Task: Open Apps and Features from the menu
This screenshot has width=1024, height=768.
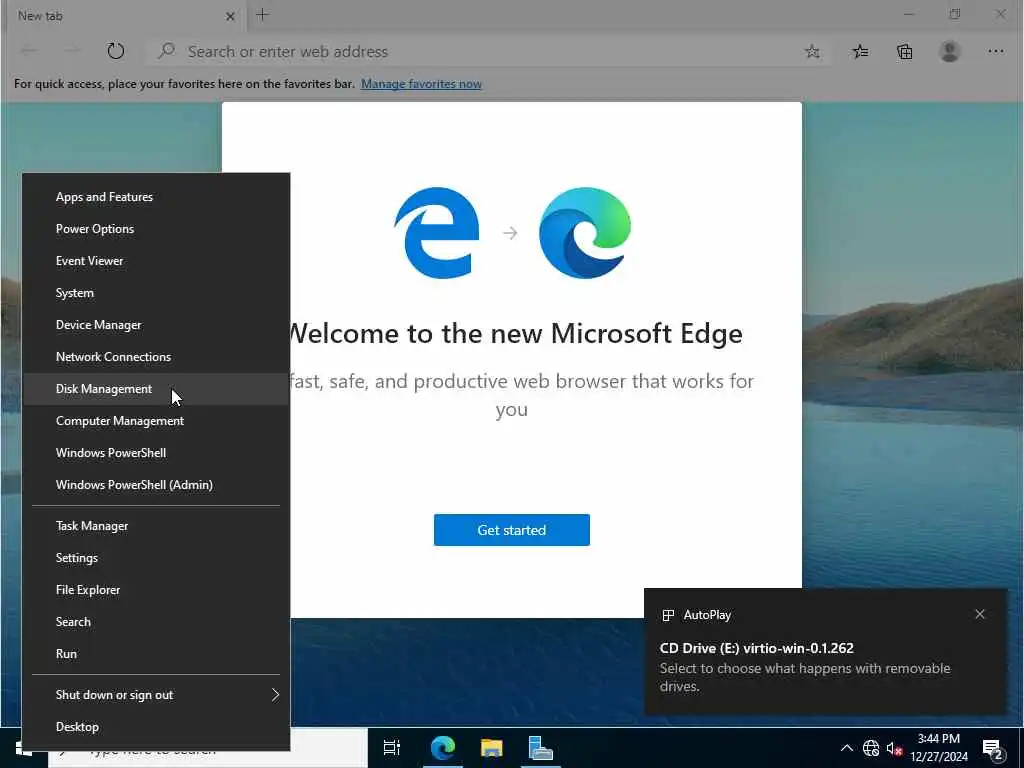Action: (157, 197)
